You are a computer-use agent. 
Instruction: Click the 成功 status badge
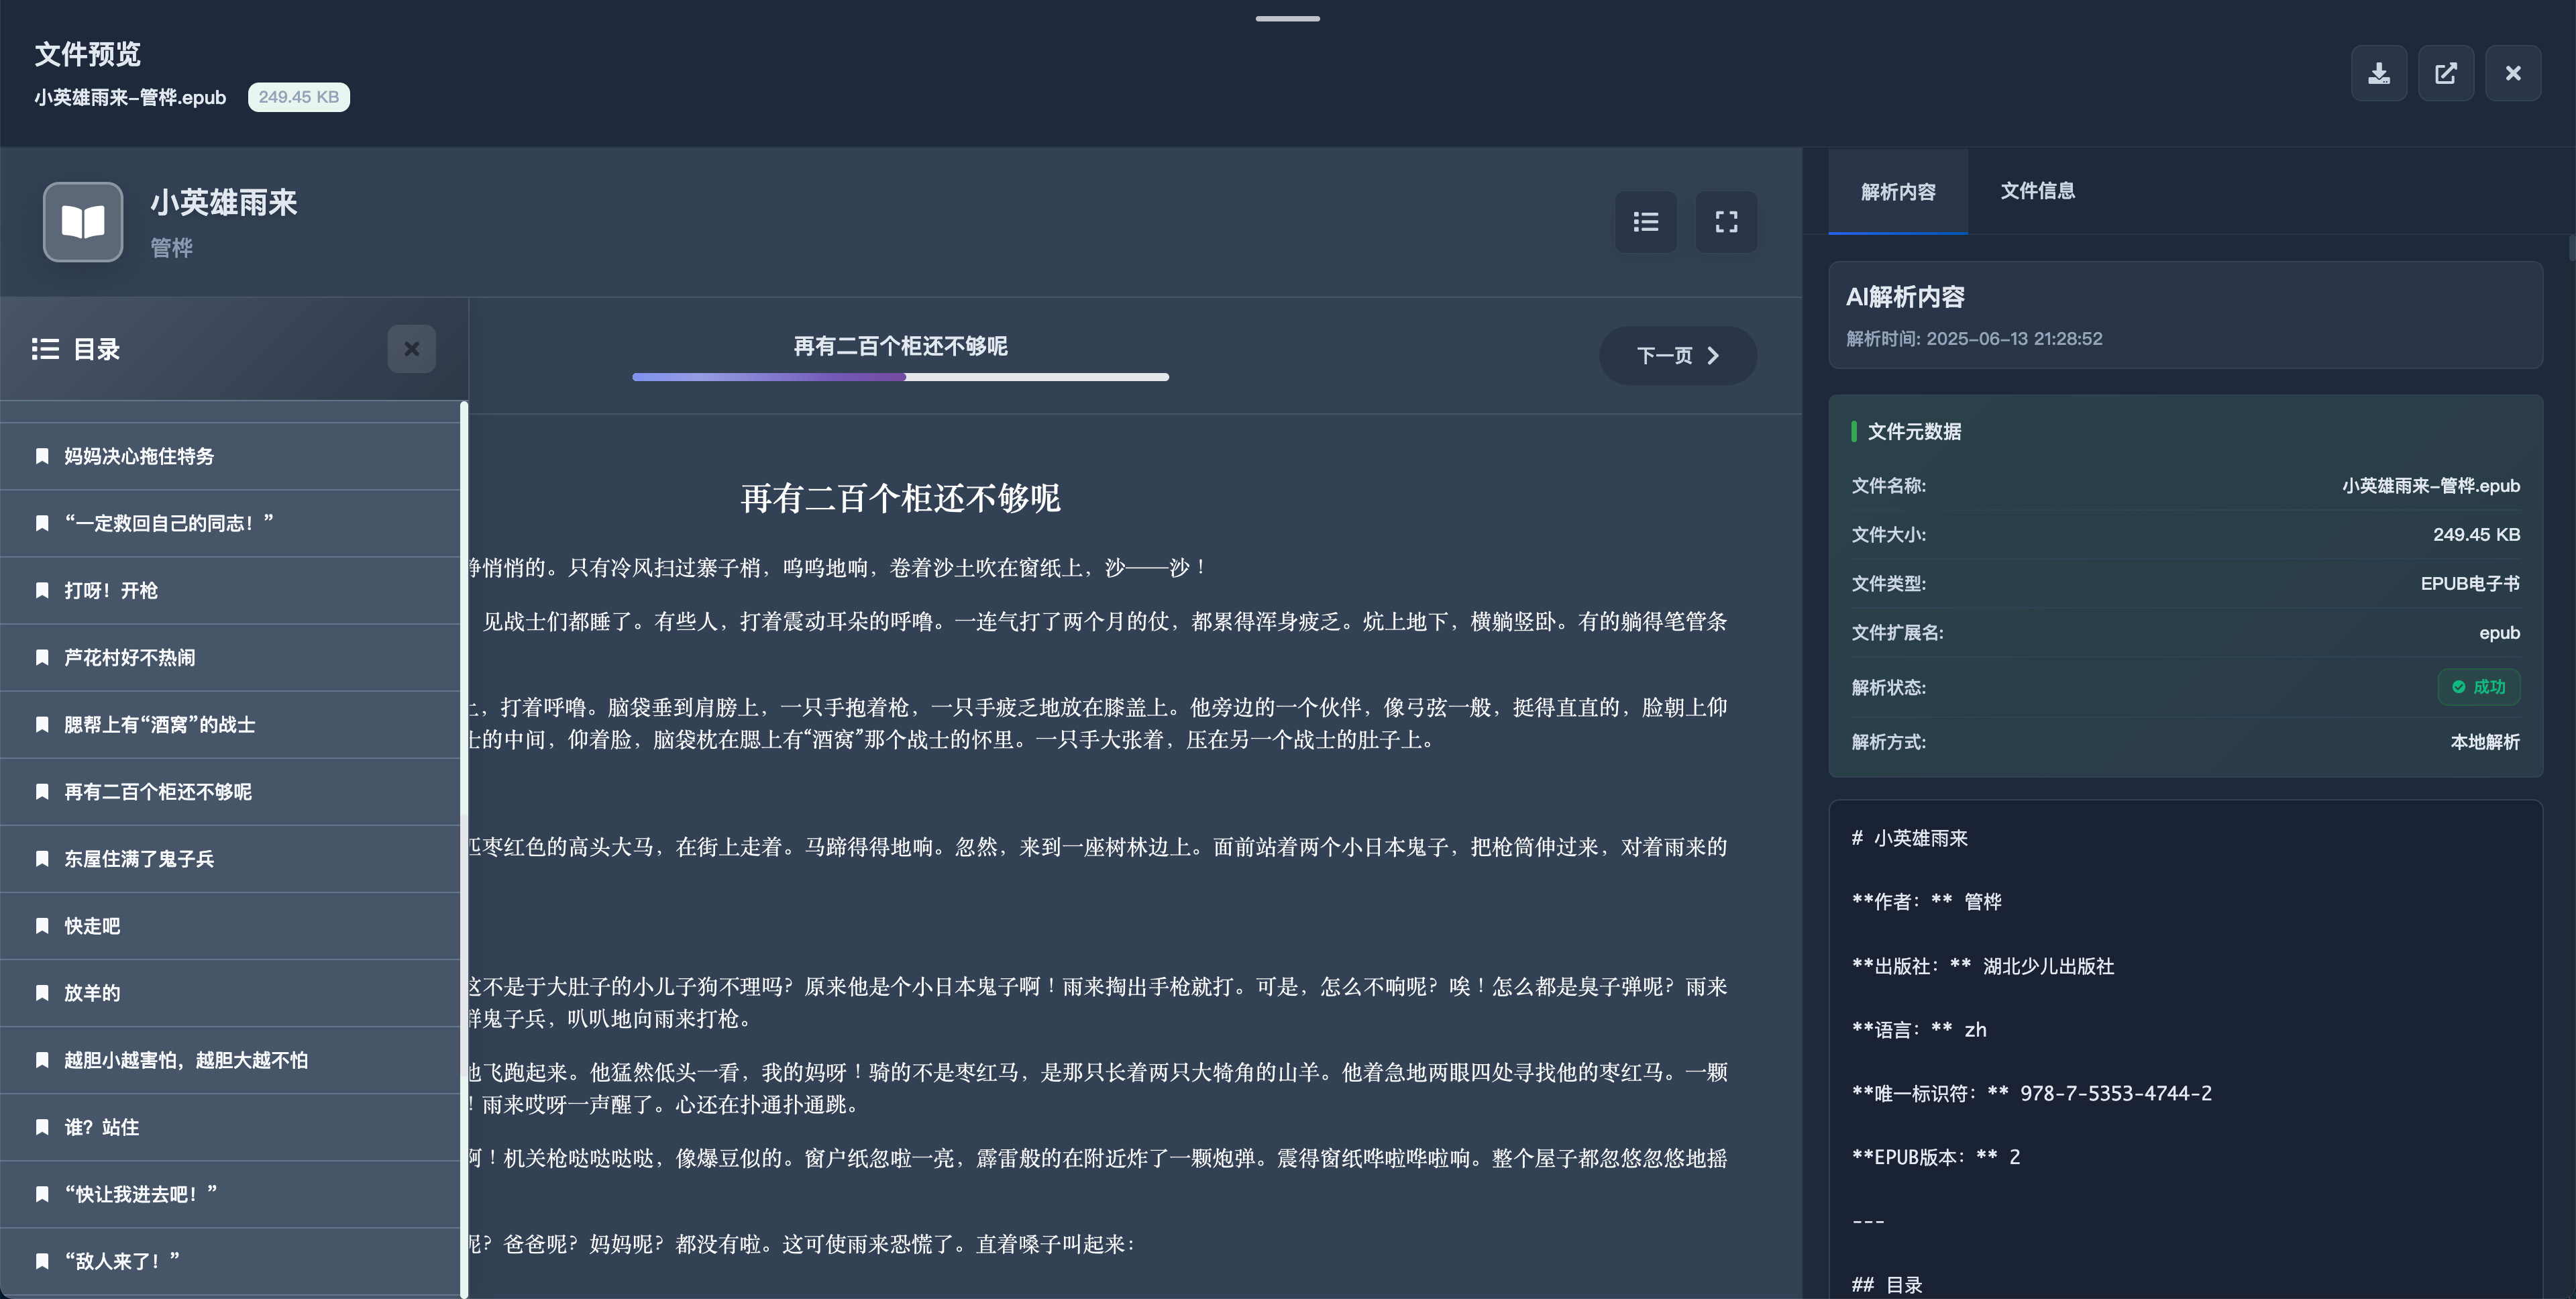[2479, 687]
